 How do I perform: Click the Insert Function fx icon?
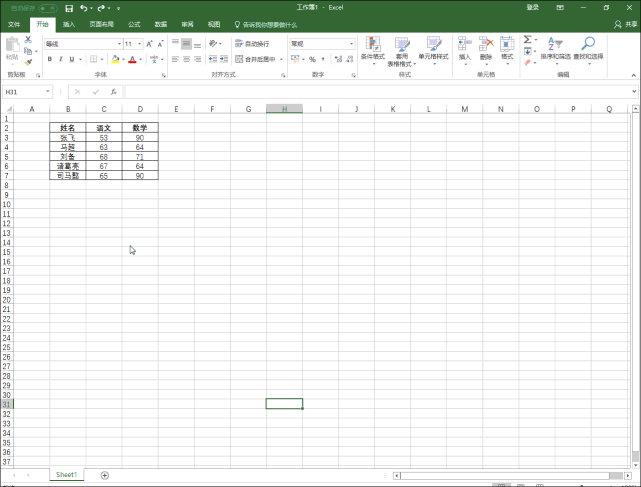pyautogui.click(x=114, y=92)
